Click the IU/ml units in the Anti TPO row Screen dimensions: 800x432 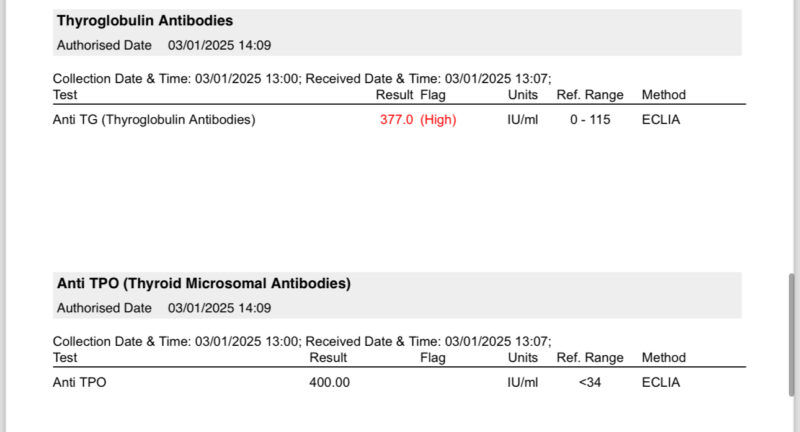(x=523, y=383)
